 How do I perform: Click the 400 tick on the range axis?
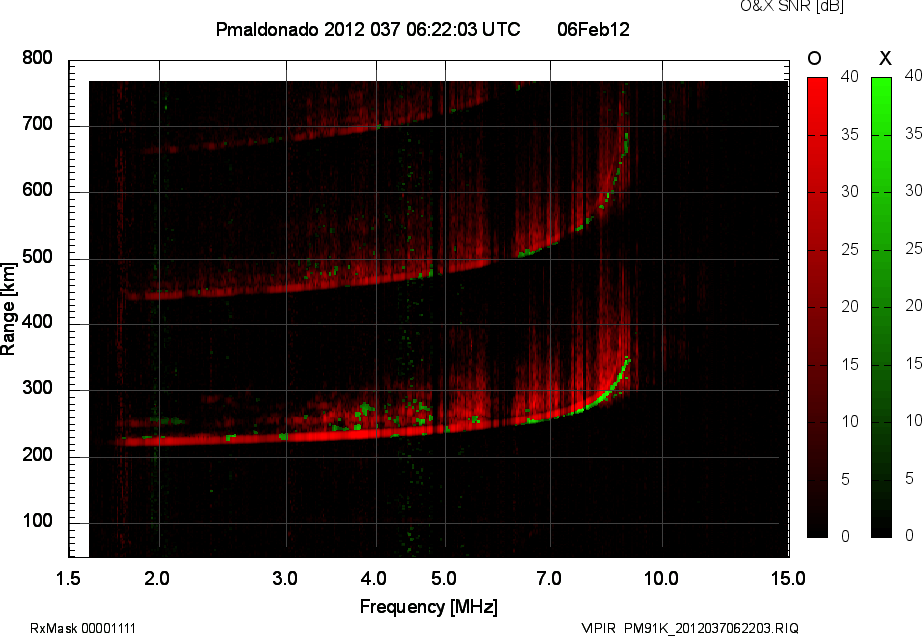coord(37,324)
